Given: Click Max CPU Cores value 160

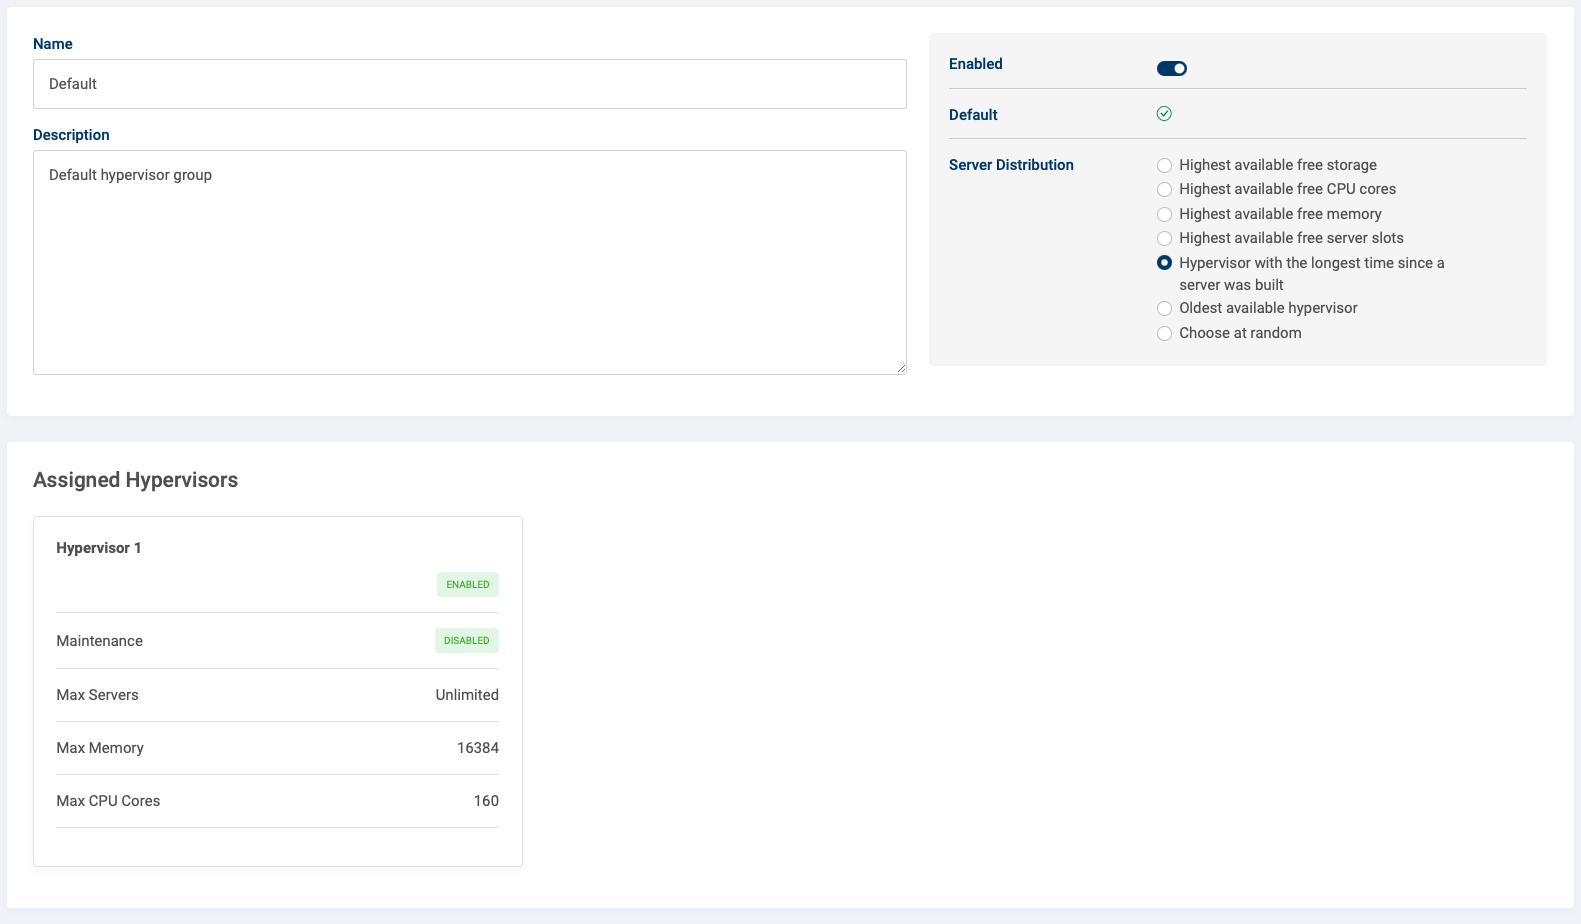Looking at the screenshot, I should point(486,801).
